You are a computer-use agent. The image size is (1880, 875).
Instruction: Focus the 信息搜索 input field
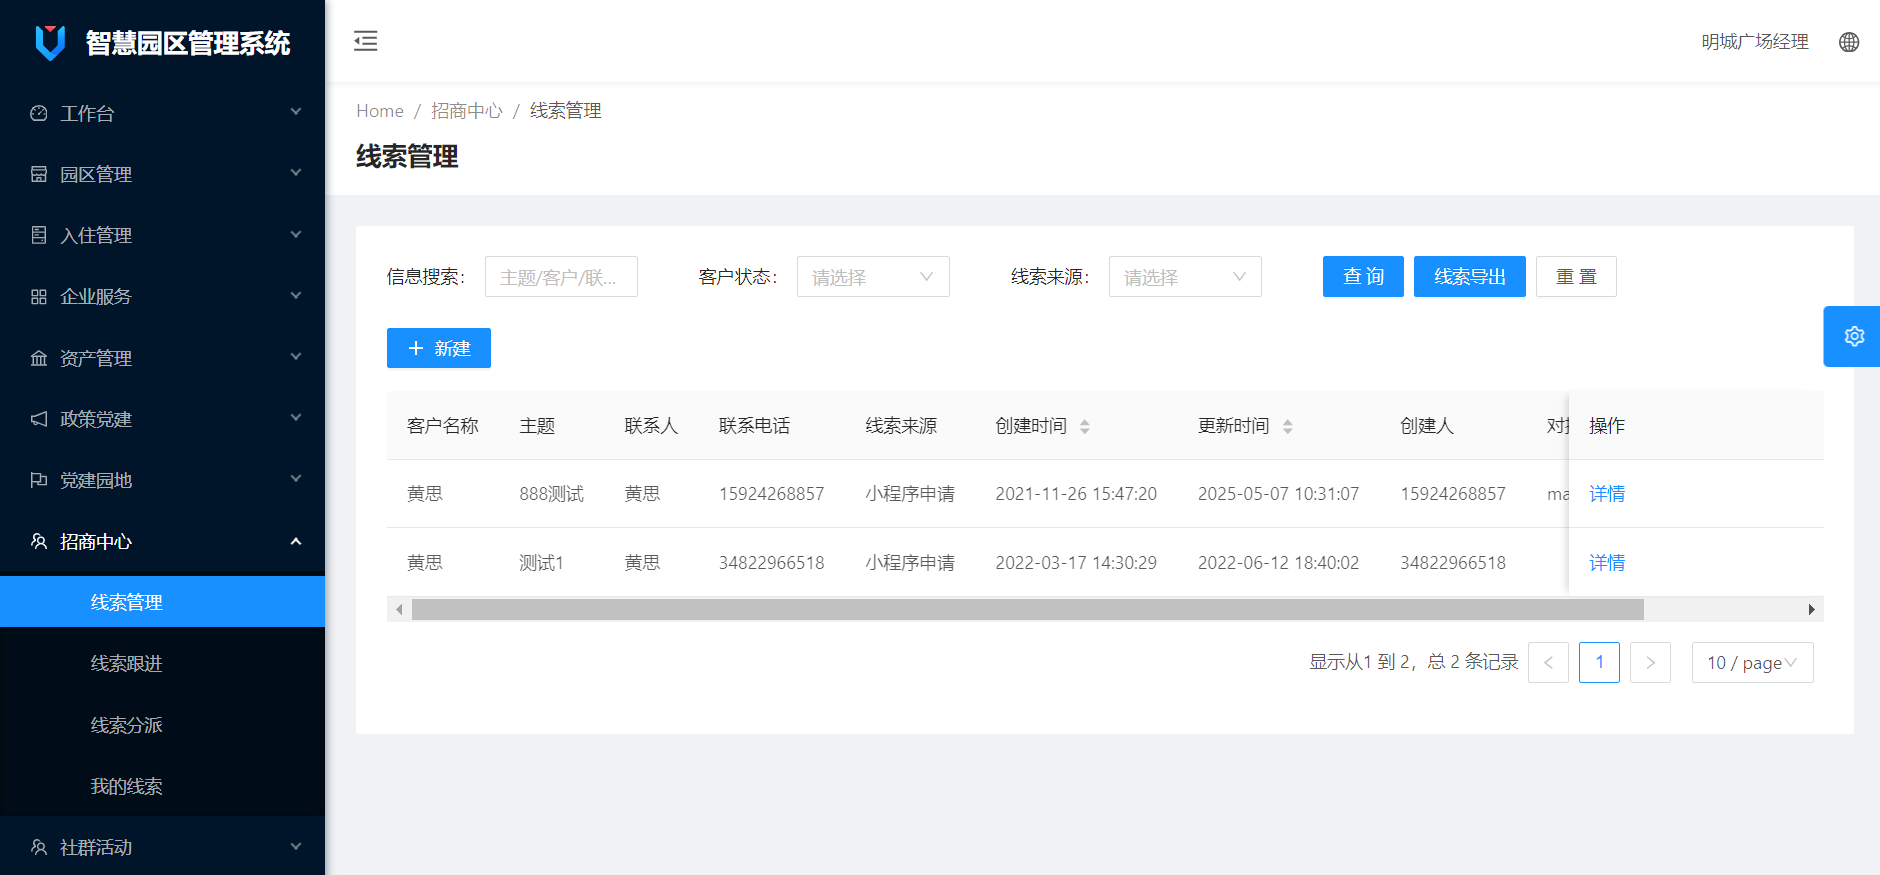tap(560, 277)
